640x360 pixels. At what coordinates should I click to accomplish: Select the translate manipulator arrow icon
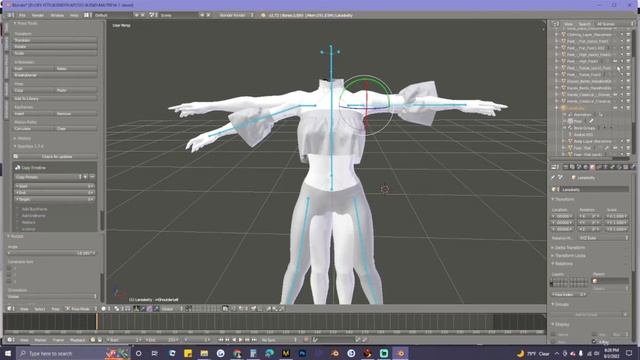coord(143,309)
